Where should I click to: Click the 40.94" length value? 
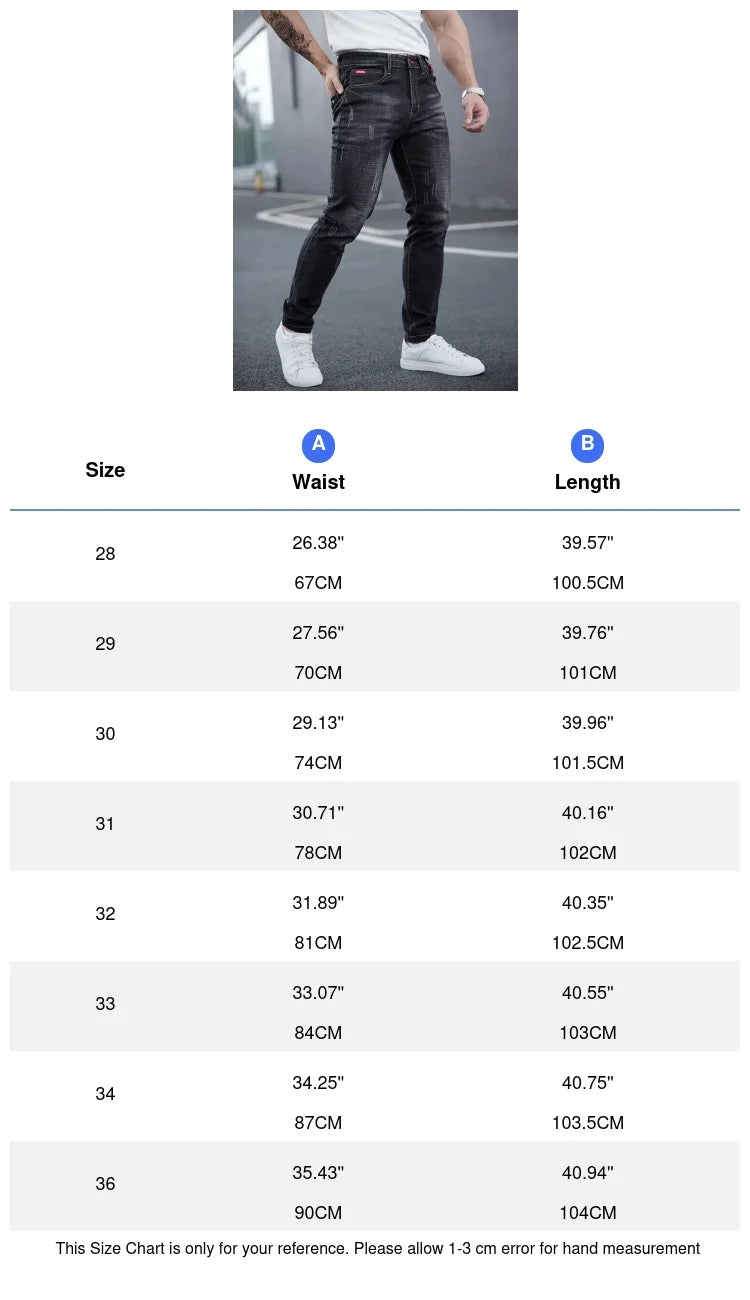pos(587,1173)
